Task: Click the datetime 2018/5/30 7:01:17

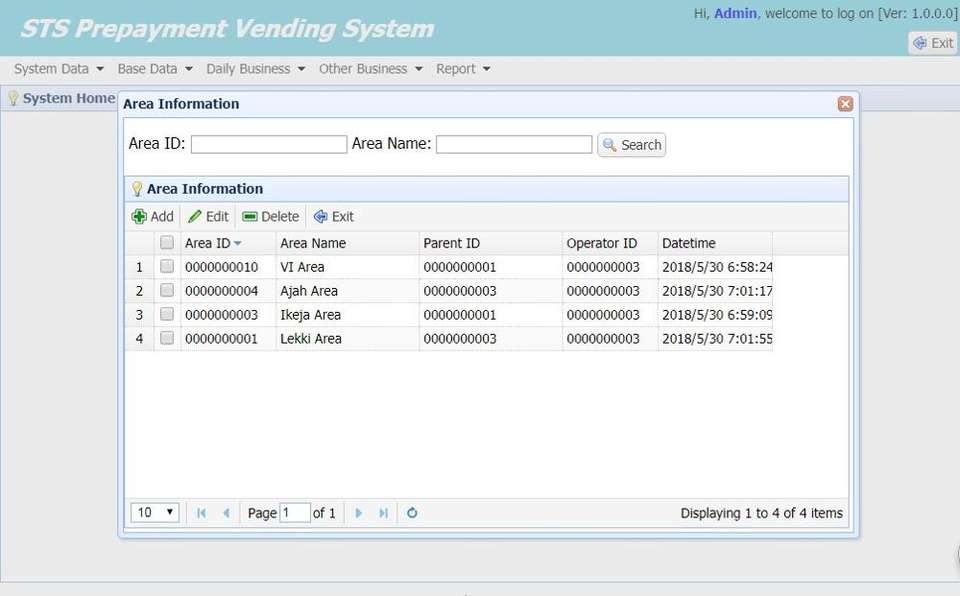Action: pos(717,291)
